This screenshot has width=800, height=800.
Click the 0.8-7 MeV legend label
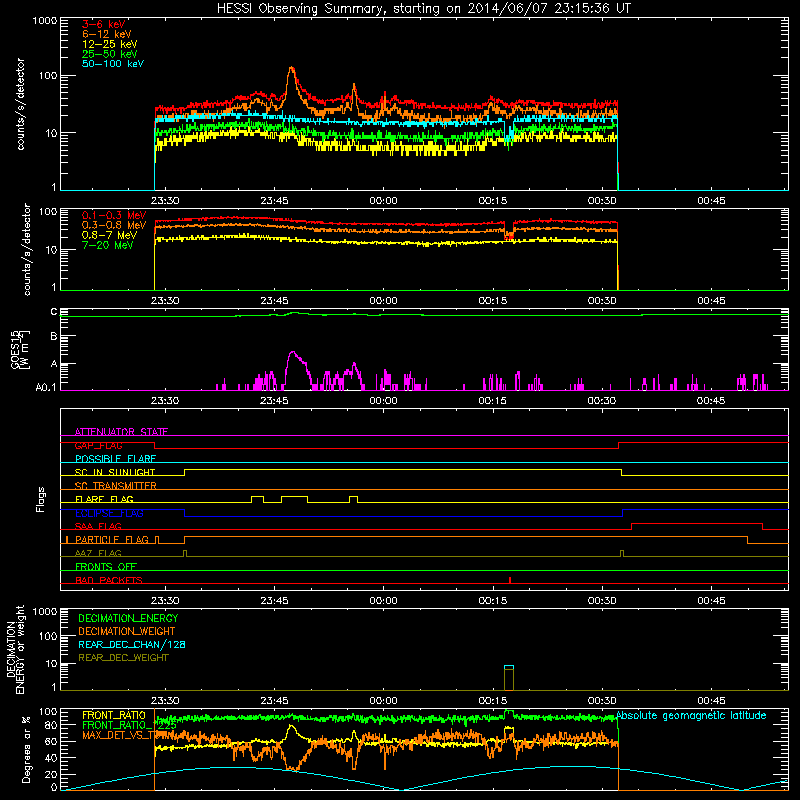click(x=109, y=235)
